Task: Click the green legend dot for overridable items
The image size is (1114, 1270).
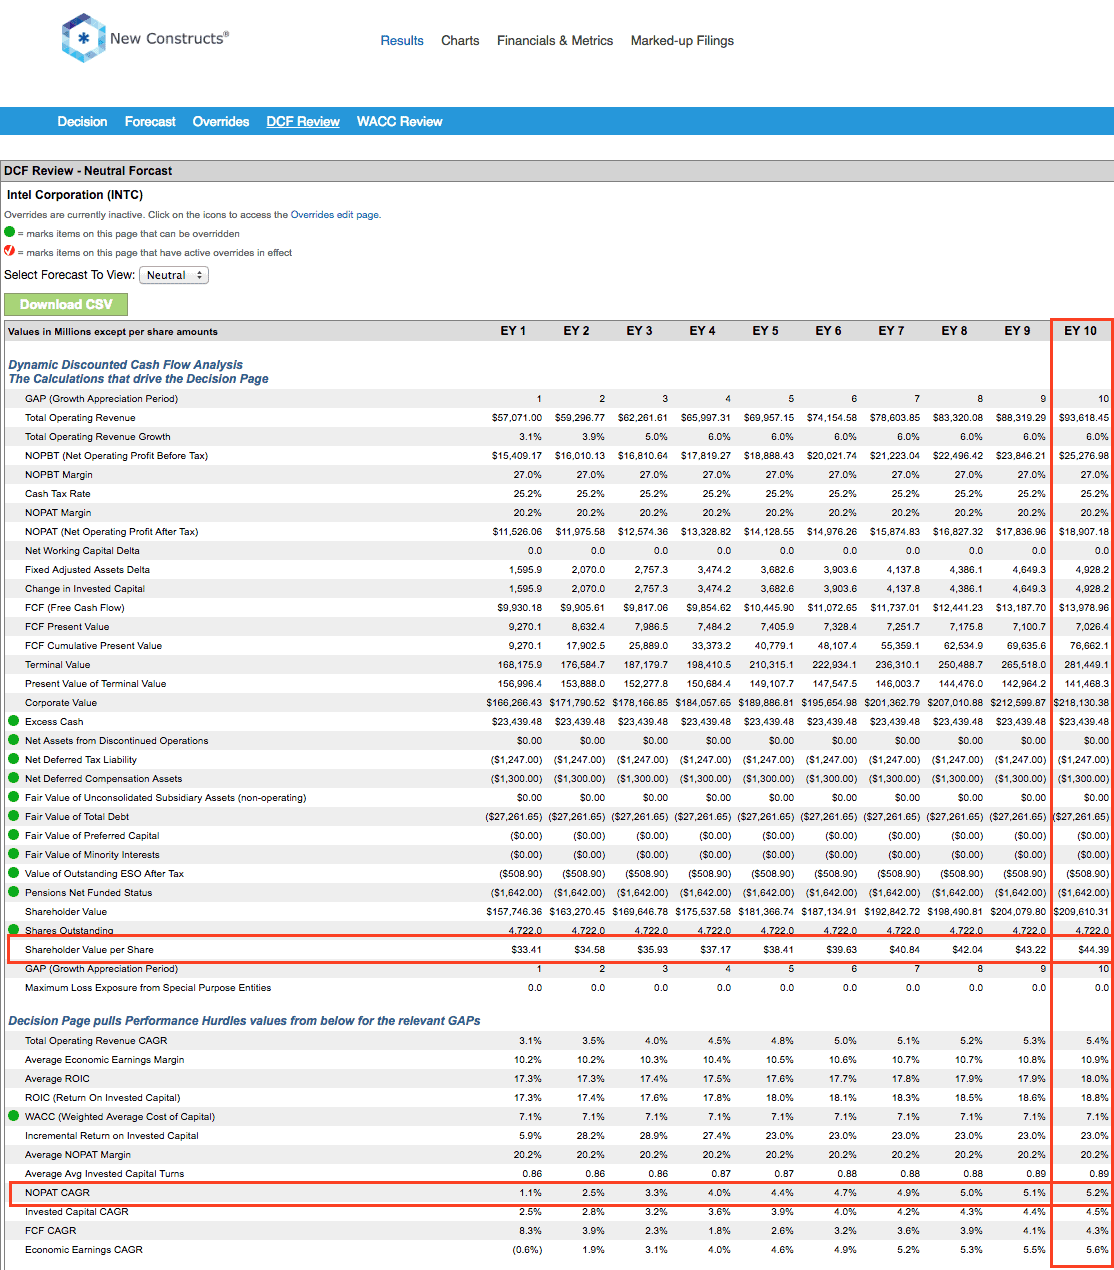Action: coord(10,232)
